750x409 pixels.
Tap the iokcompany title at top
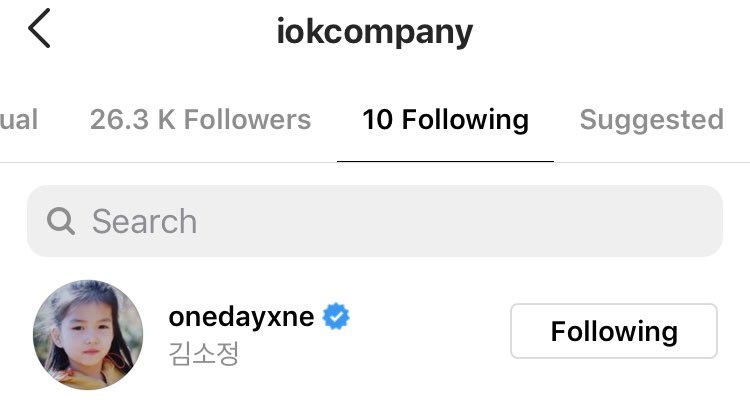[x=375, y=32]
